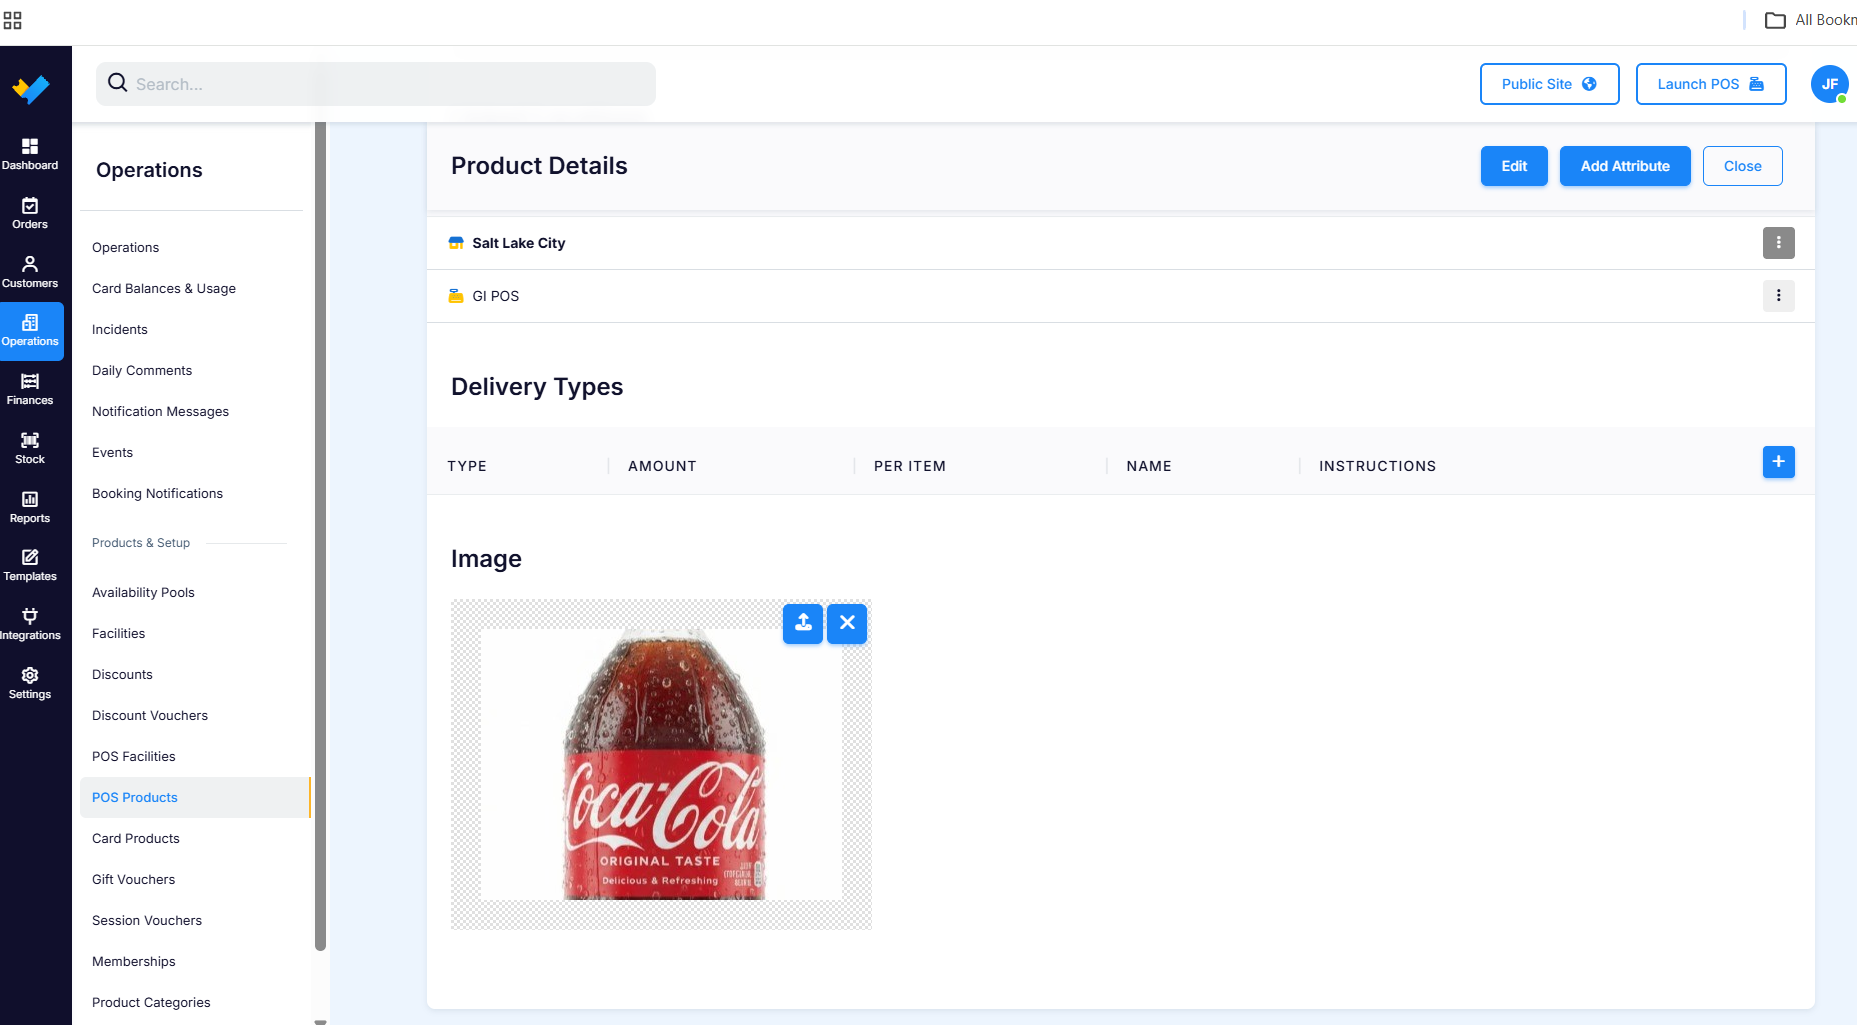This screenshot has width=1857, height=1025.
Task: Click the AMOUNT column header
Action: click(662, 466)
